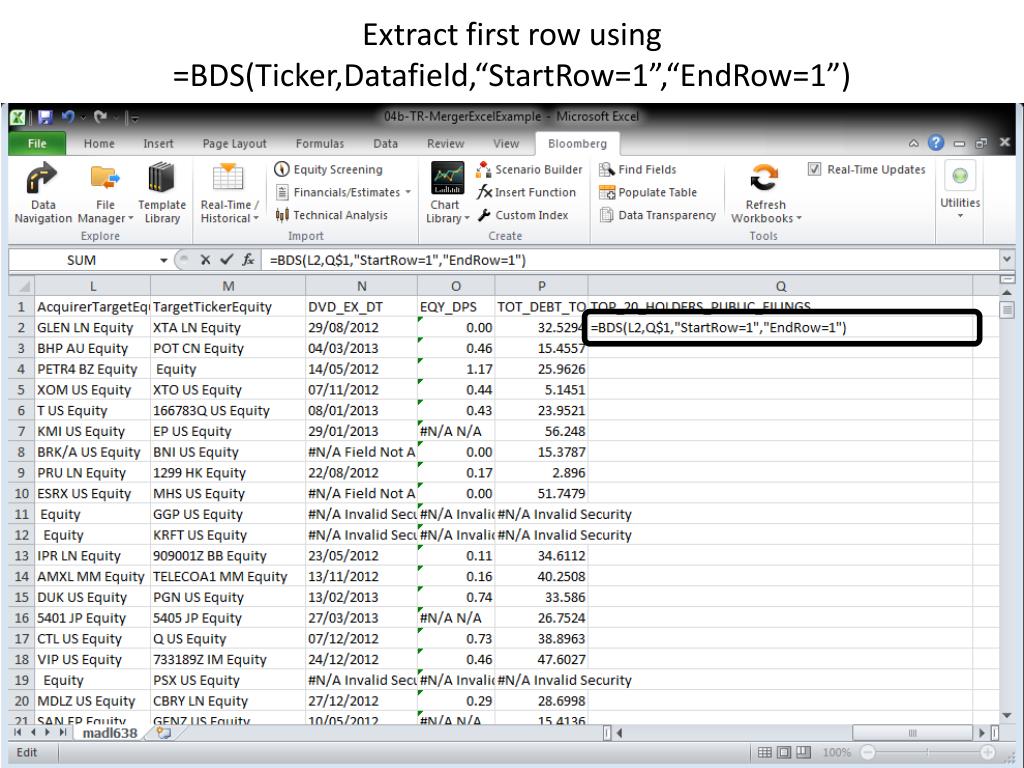Save workbook from quick access toolbar
The width and height of the screenshot is (1024, 768).
(x=45, y=117)
